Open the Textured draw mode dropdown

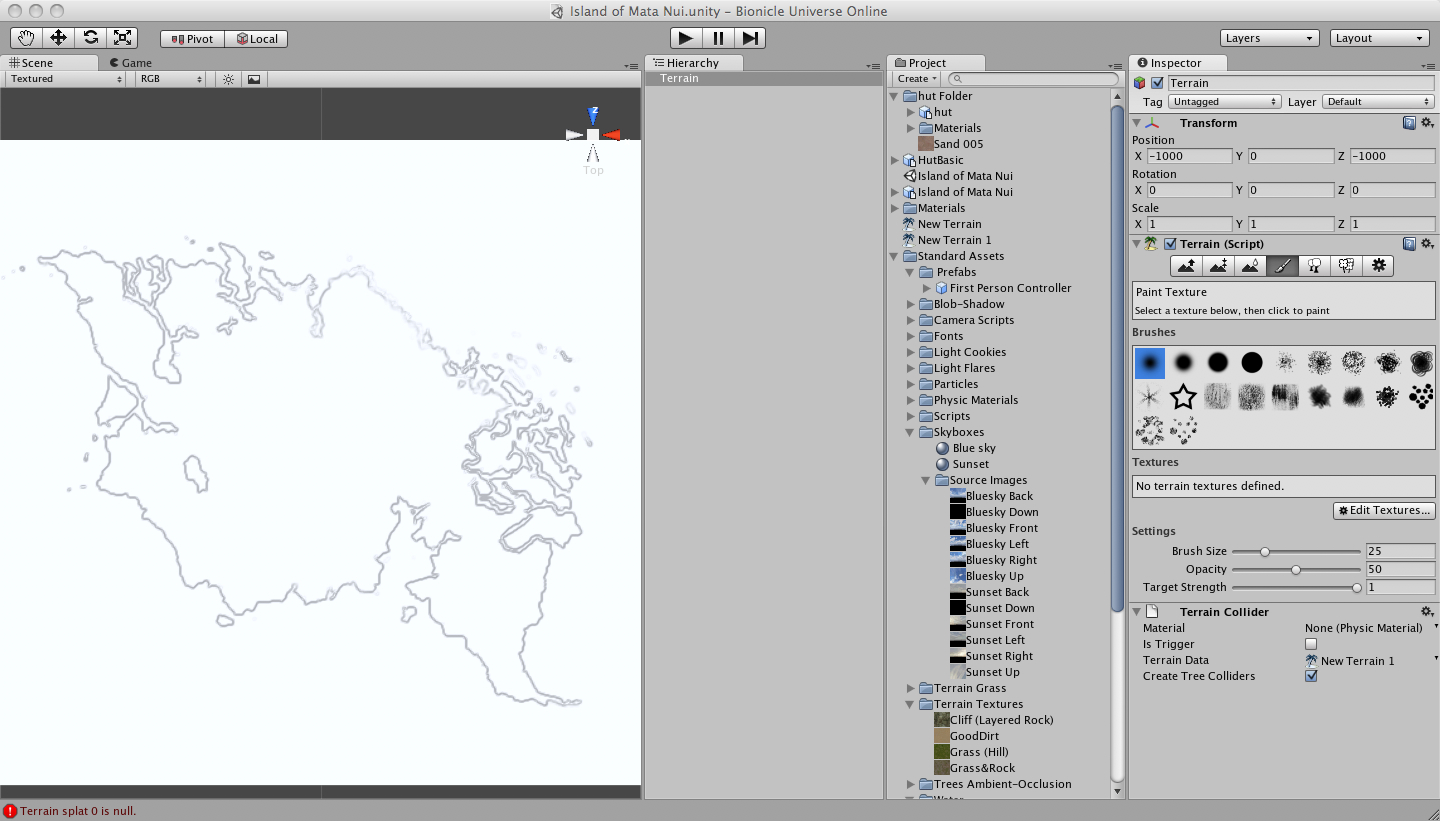(66, 79)
